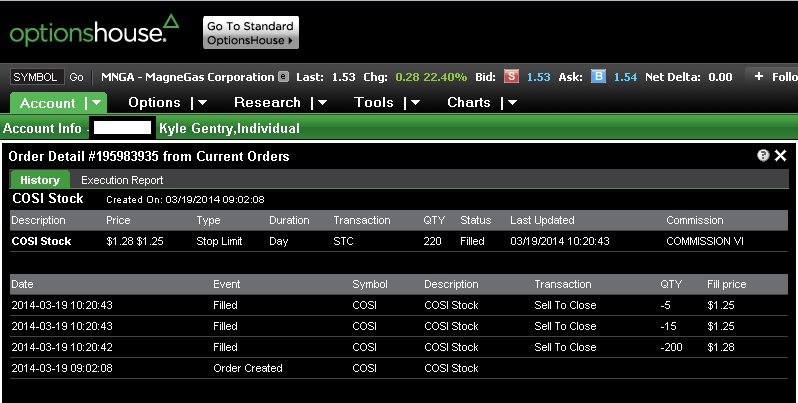Select the History tab
The width and height of the screenshot is (798, 403).
[x=40, y=180]
